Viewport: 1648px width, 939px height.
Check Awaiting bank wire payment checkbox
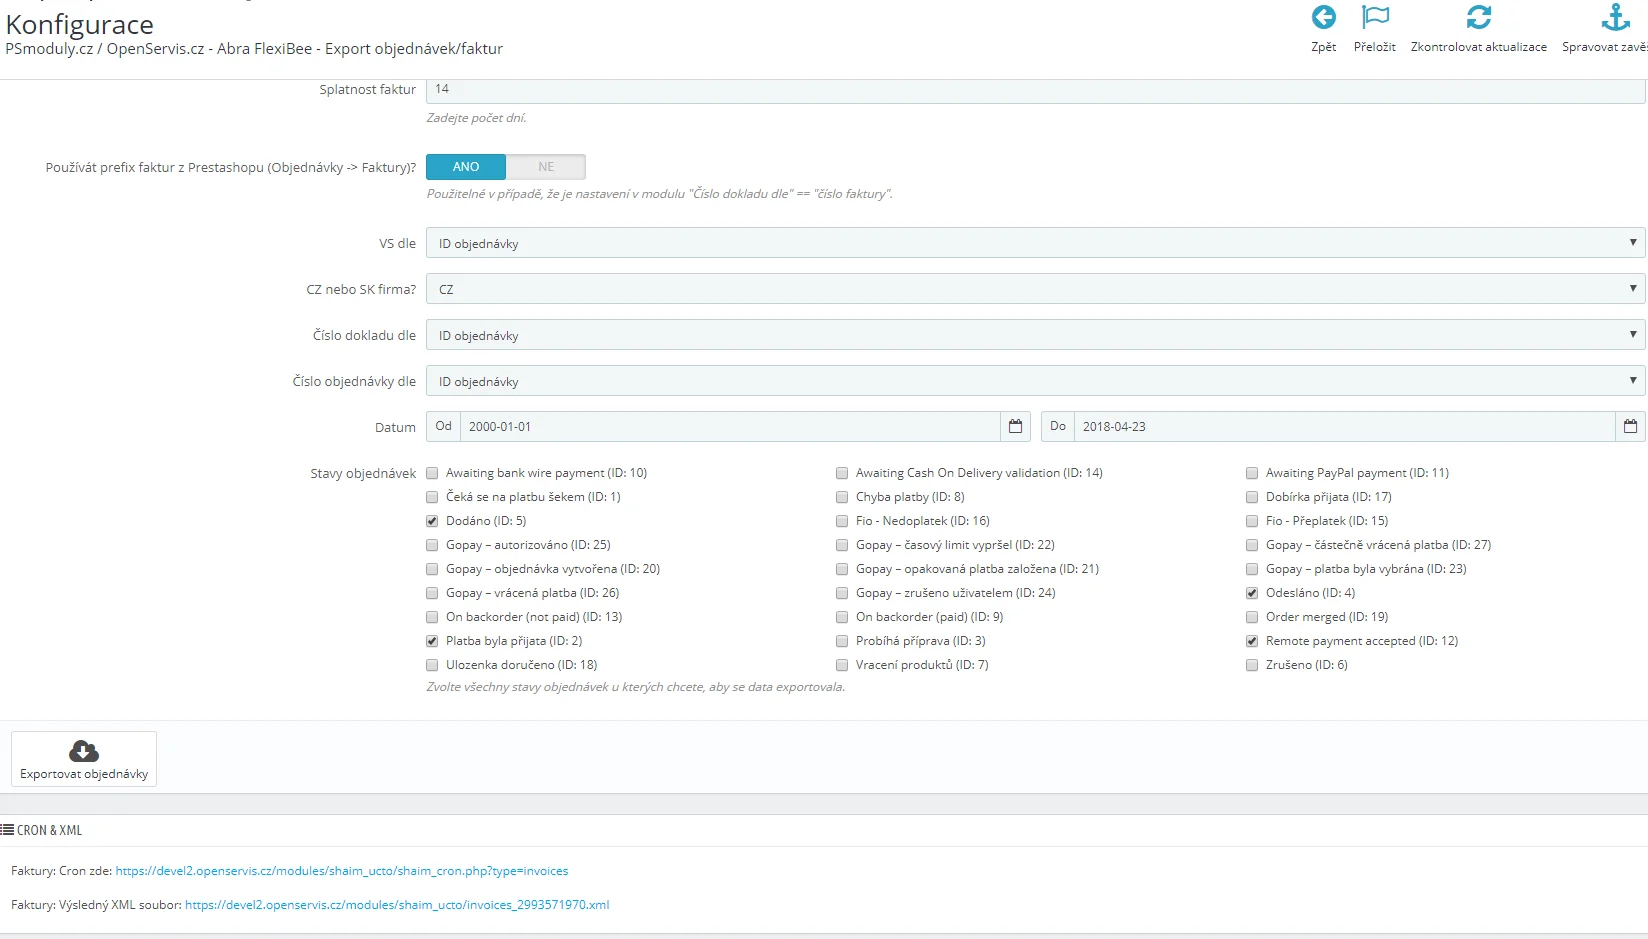tap(432, 473)
